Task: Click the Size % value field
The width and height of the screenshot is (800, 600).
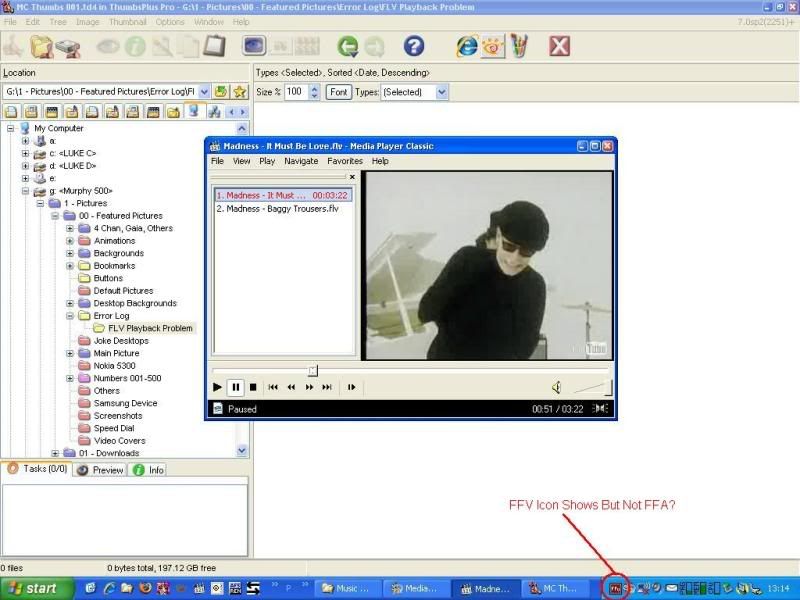Action: click(x=296, y=92)
